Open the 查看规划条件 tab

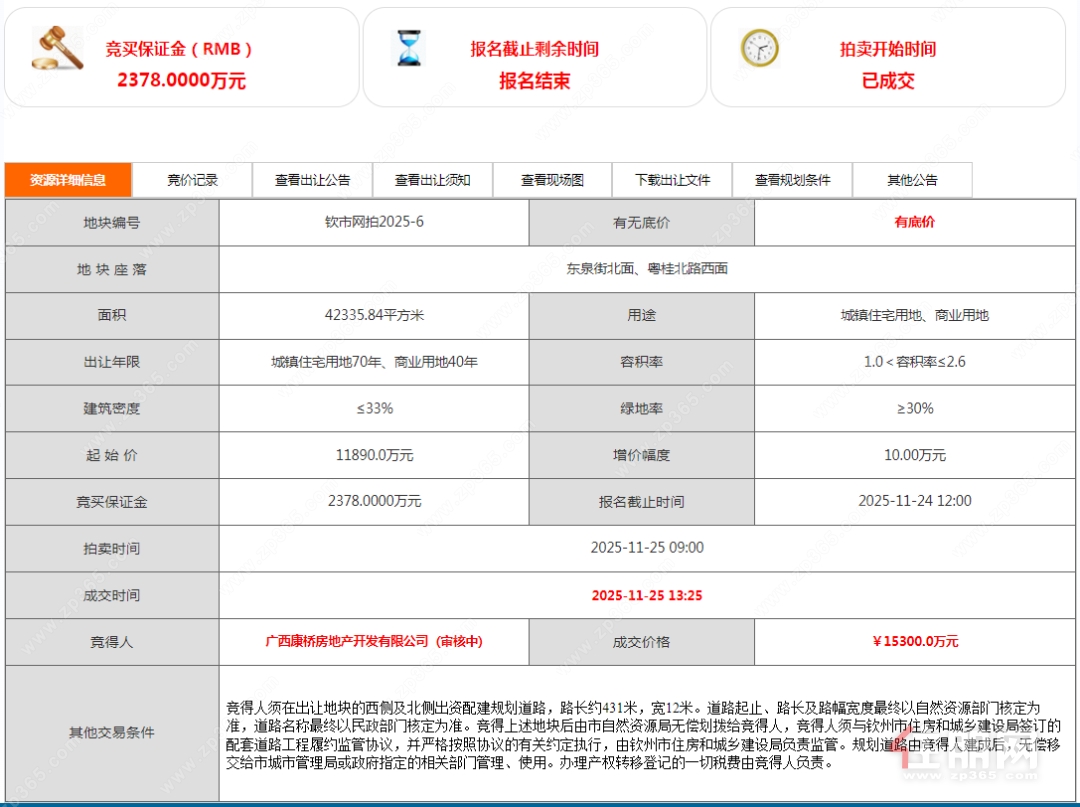coord(792,180)
